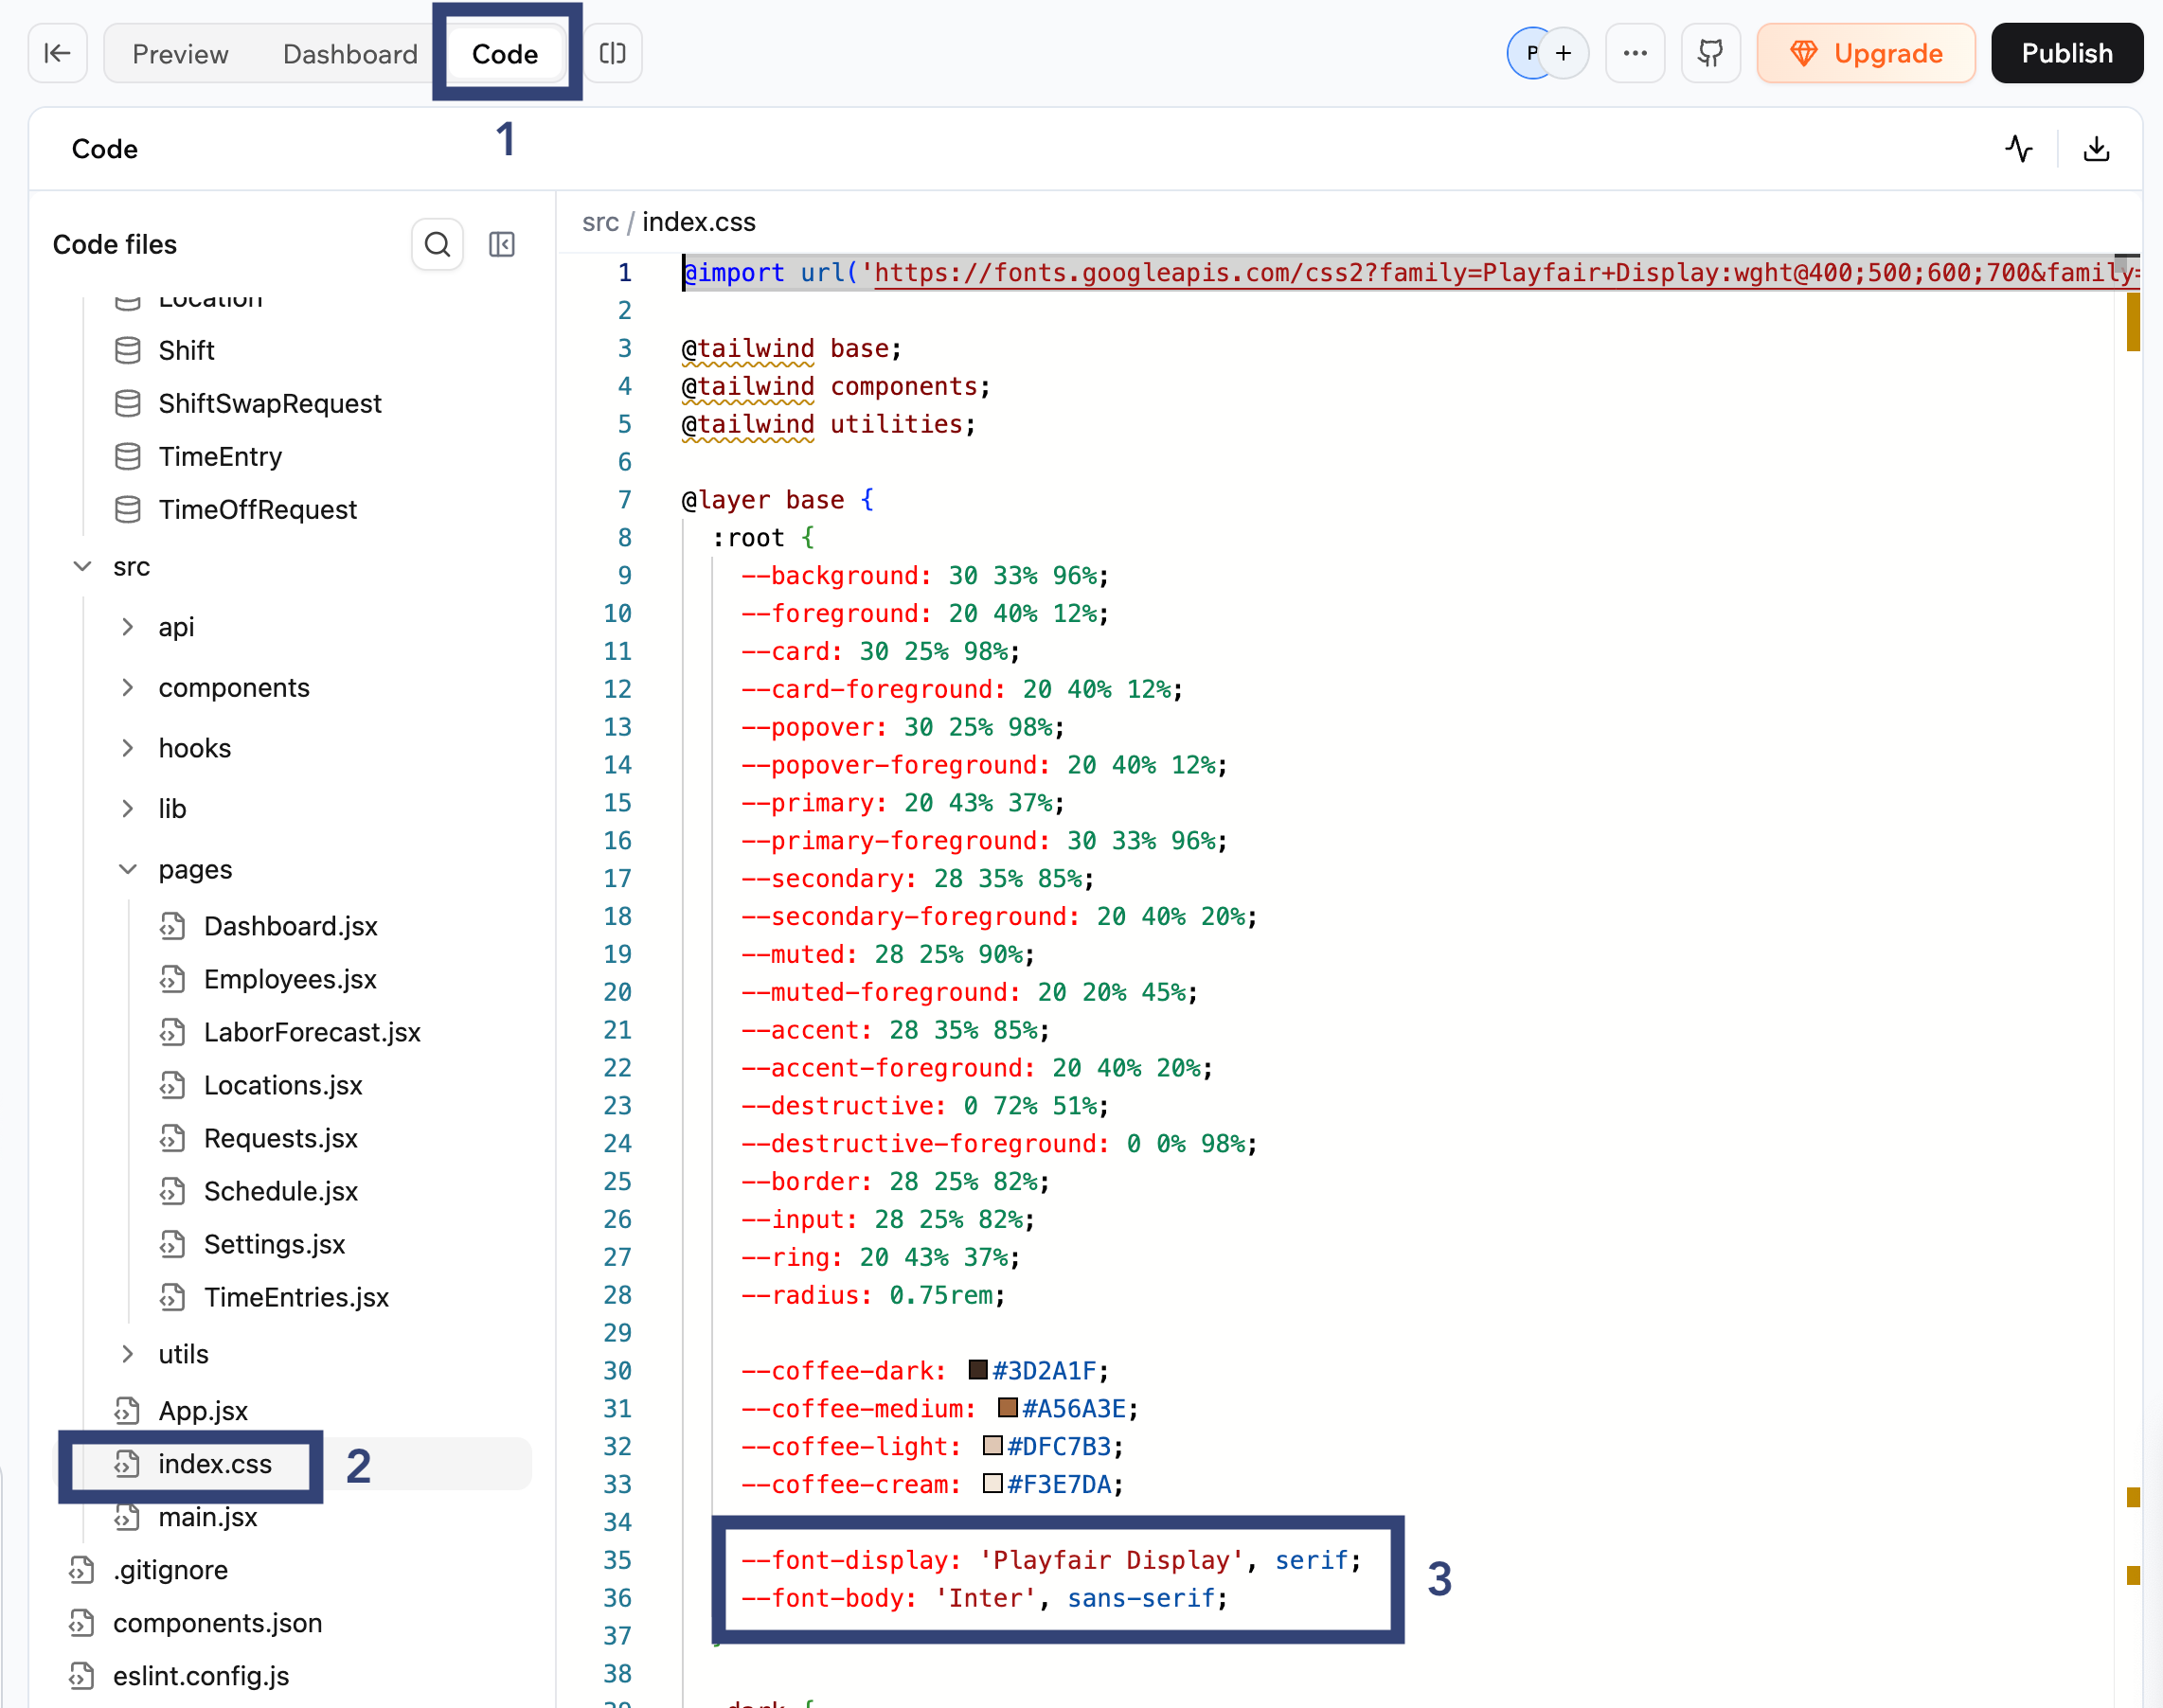Switch to the Dashboard tab
Screen dimensions: 2163x1708
[350, 53]
